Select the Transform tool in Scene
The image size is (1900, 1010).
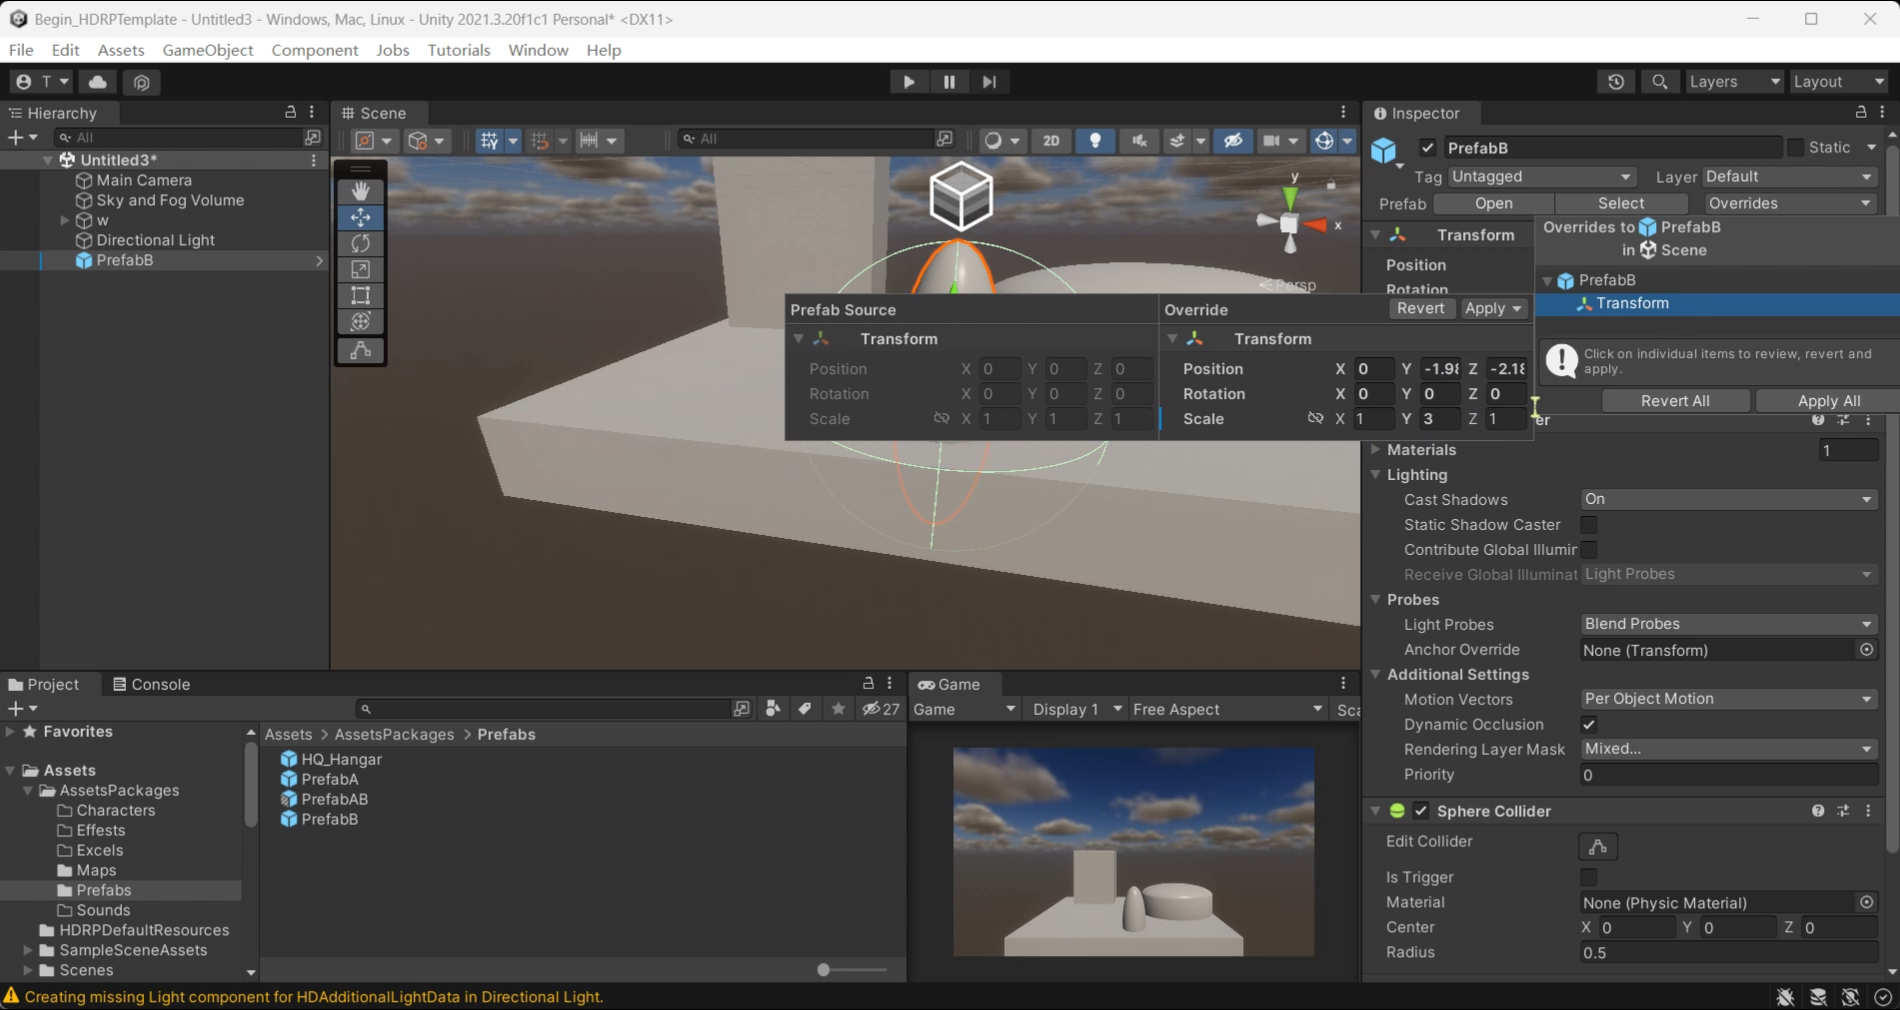361,321
